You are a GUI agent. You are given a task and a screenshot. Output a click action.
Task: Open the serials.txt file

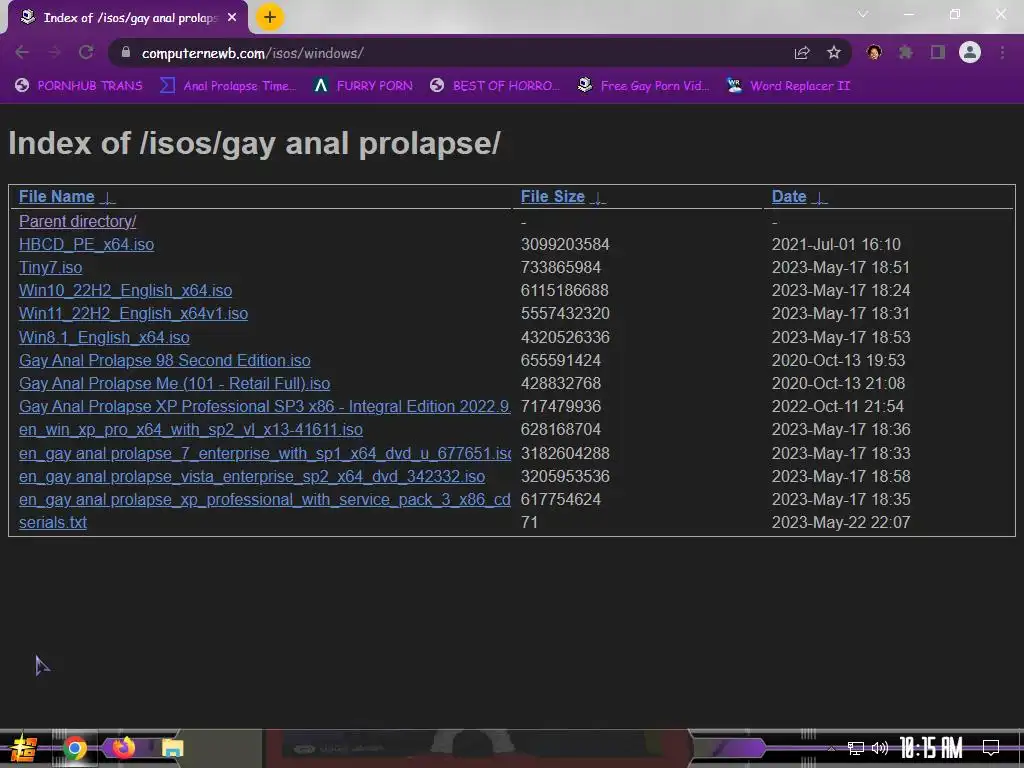pyautogui.click(x=53, y=522)
